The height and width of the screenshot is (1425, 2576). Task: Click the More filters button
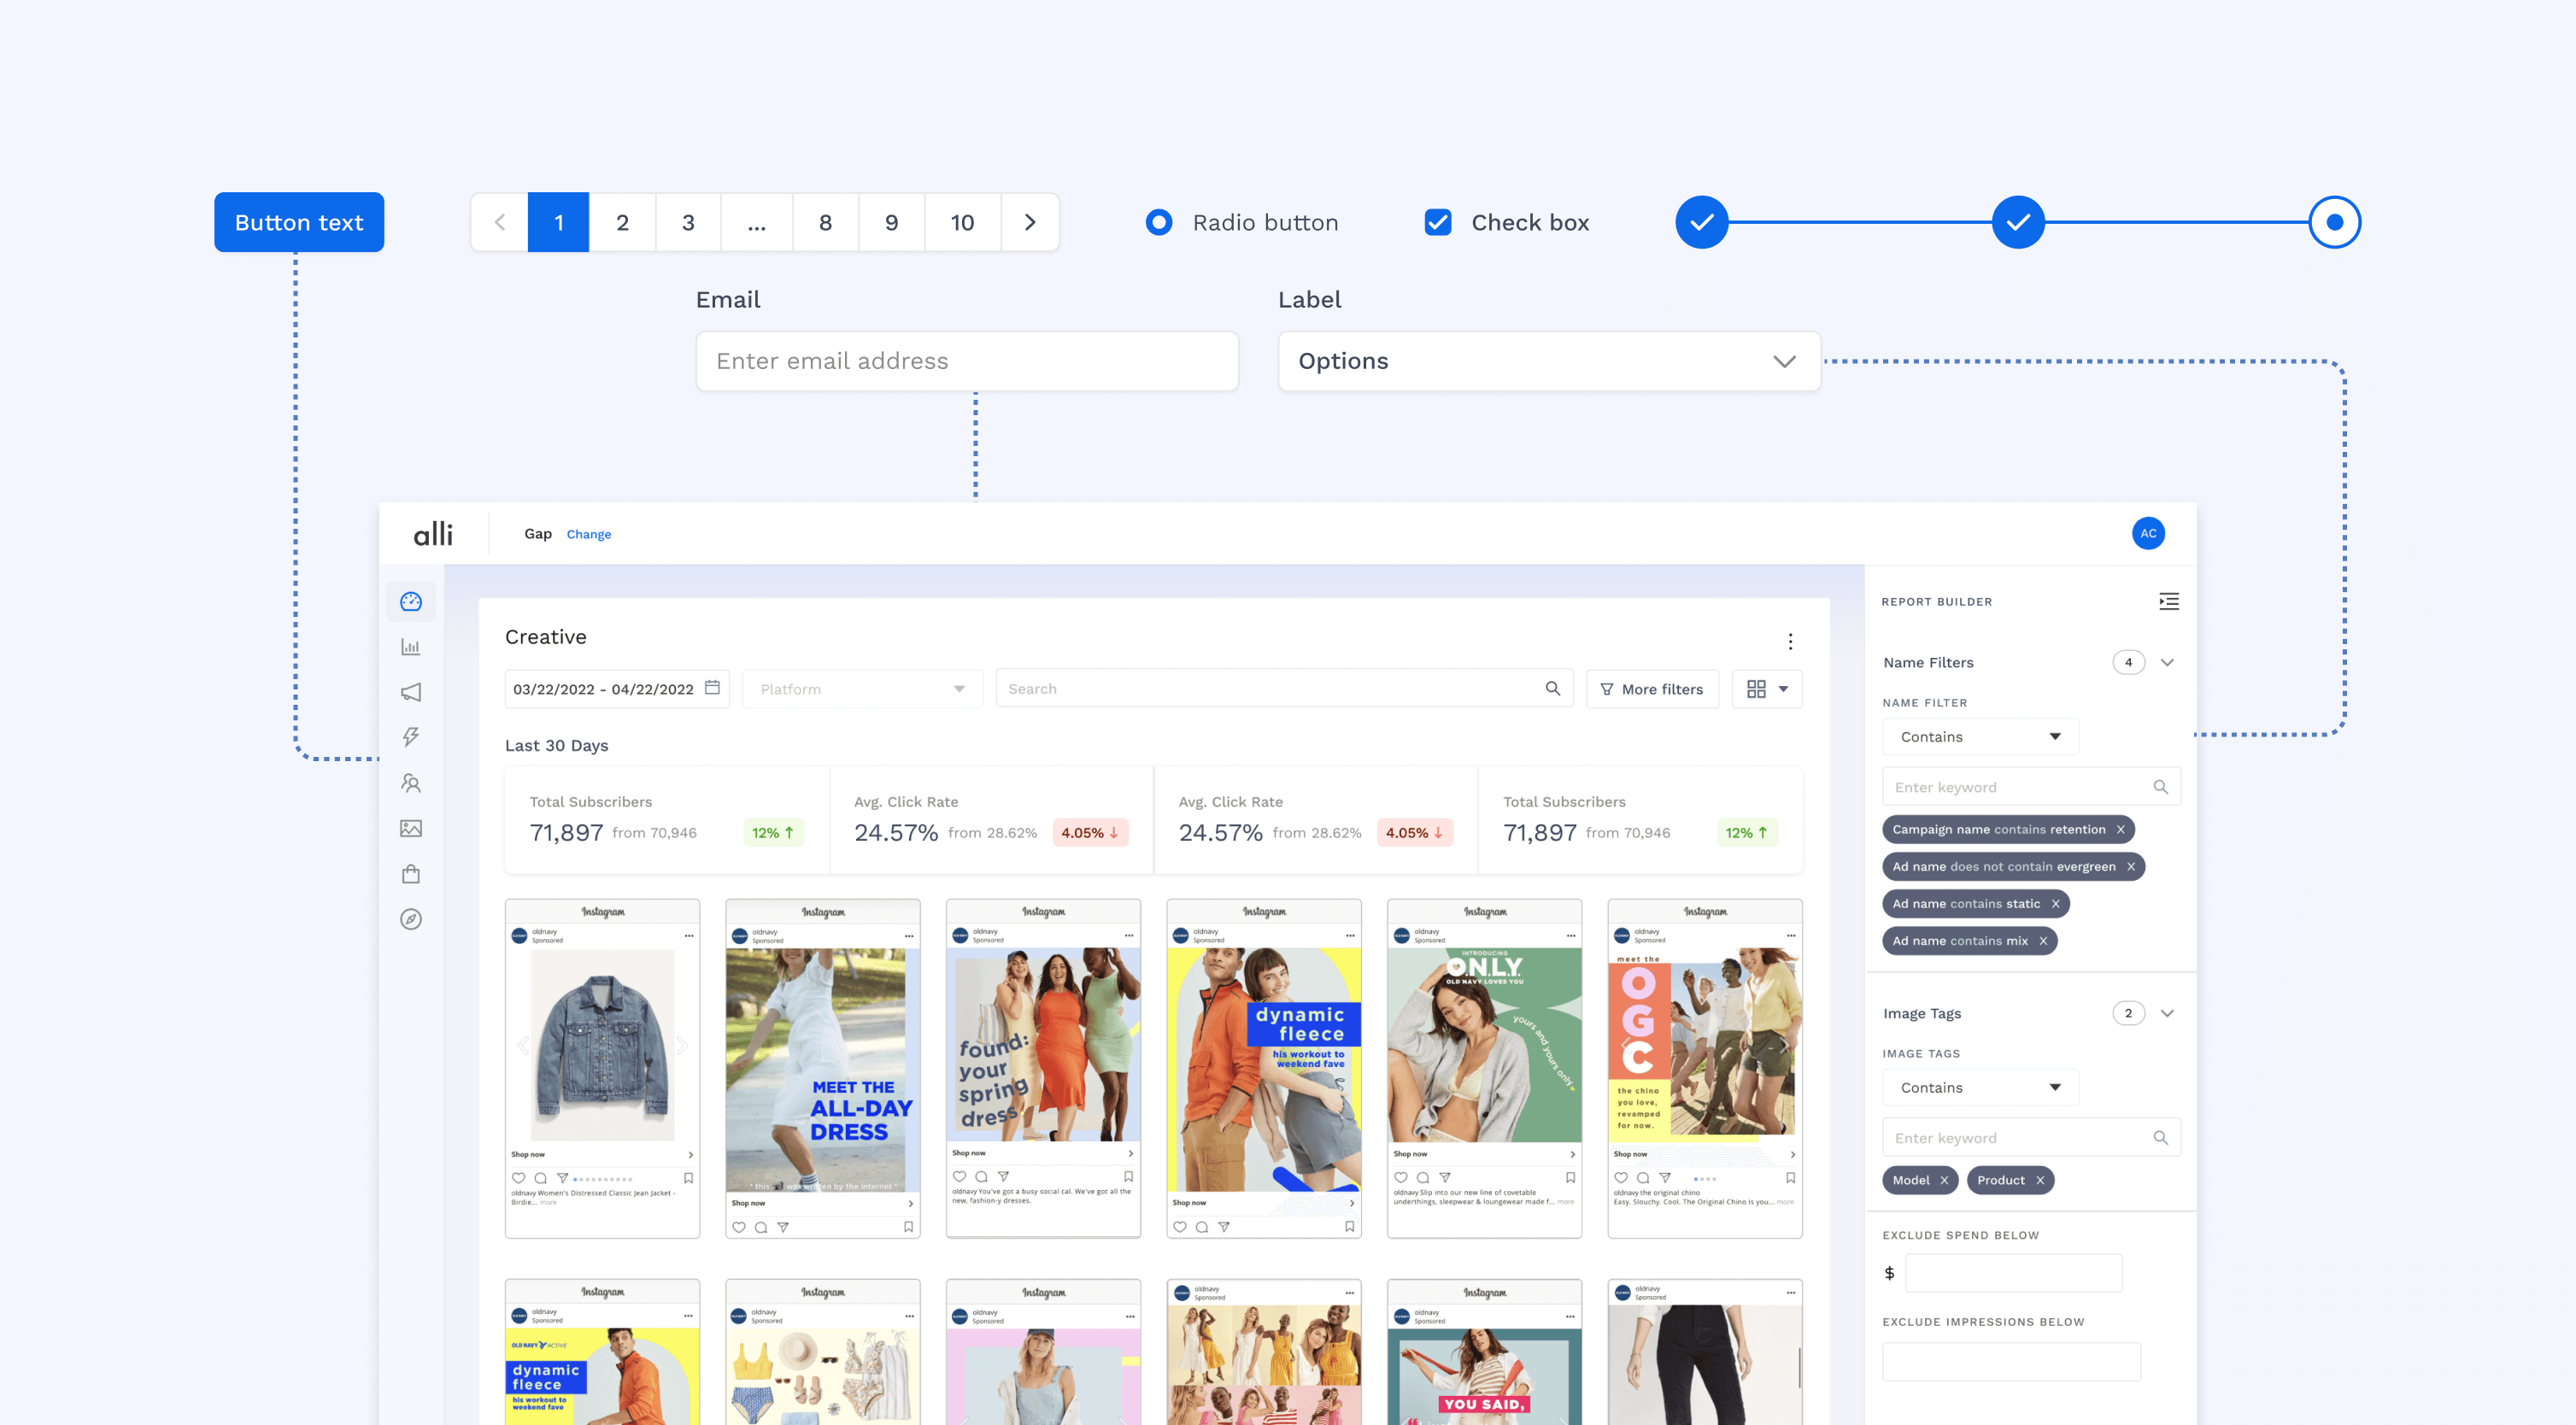(1652, 689)
